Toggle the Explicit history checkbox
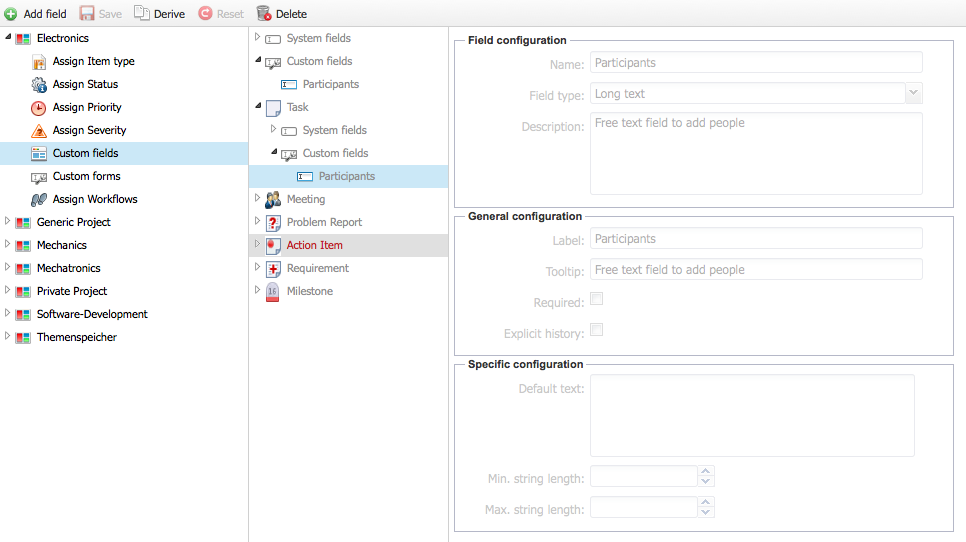This screenshot has height=542, width=966. (x=597, y=330)
